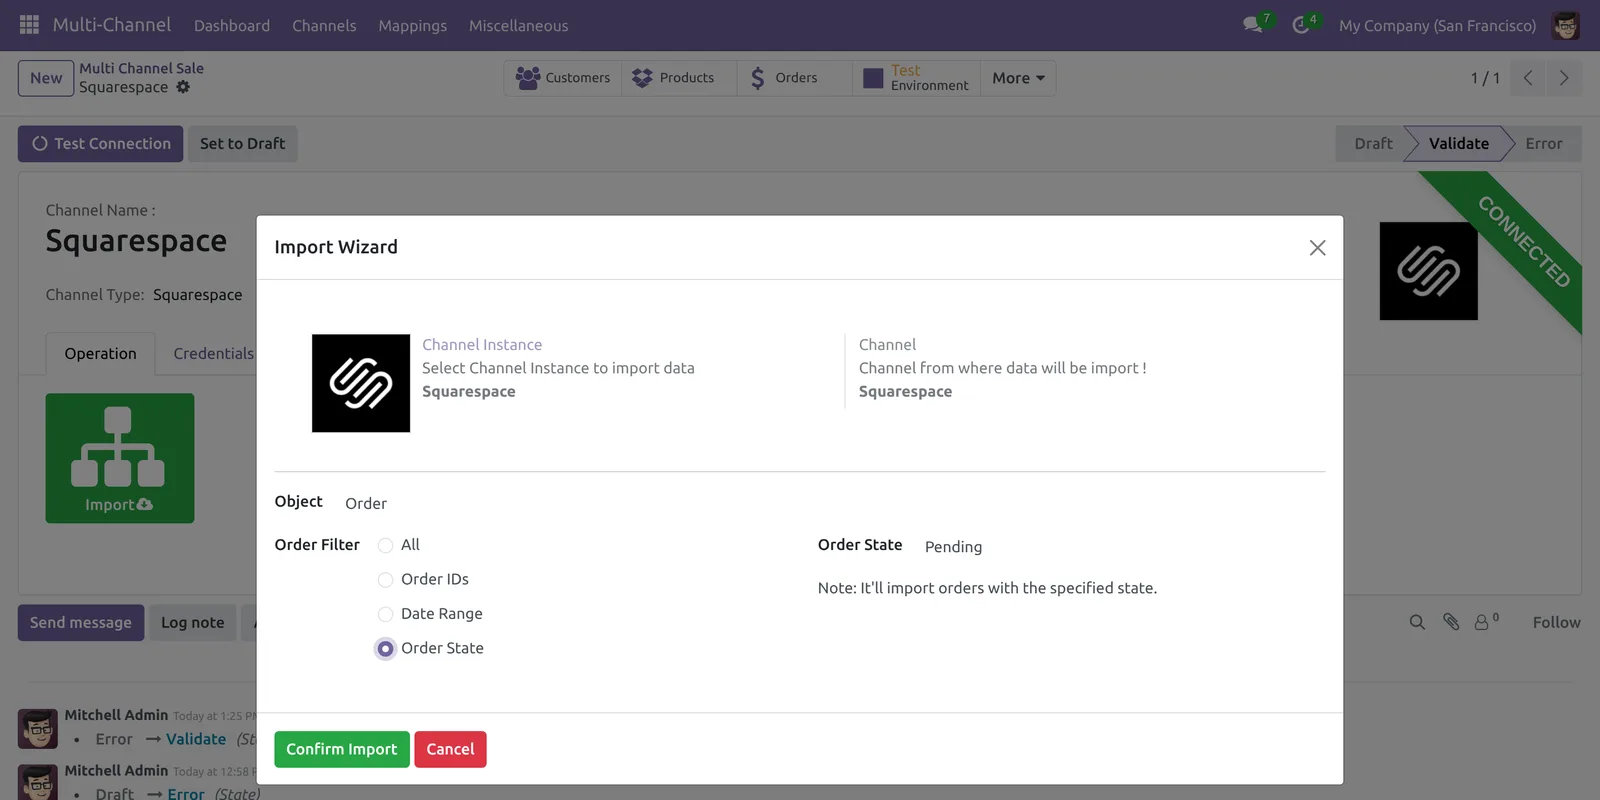Click the Squarespace logo in Import Wizard

pos(361,383)
